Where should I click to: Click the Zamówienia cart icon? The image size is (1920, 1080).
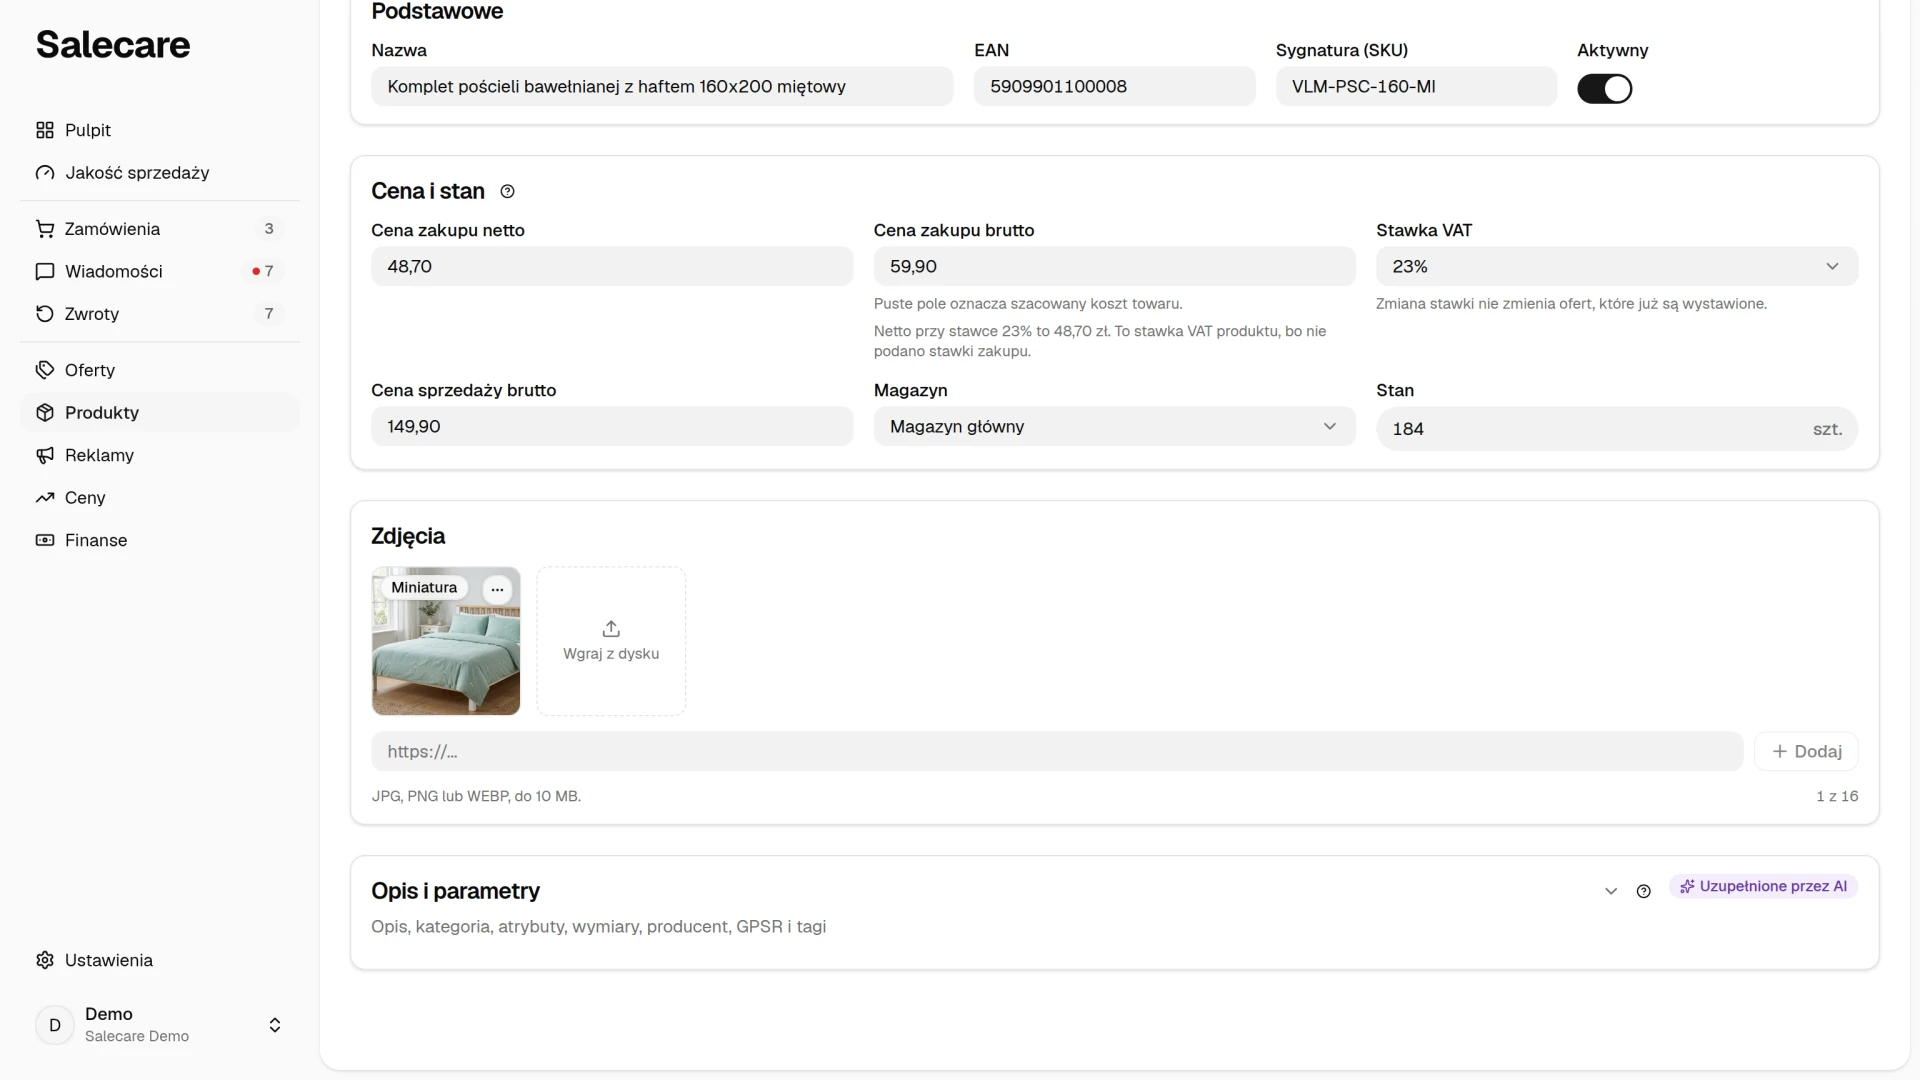(x=45, y=229)
